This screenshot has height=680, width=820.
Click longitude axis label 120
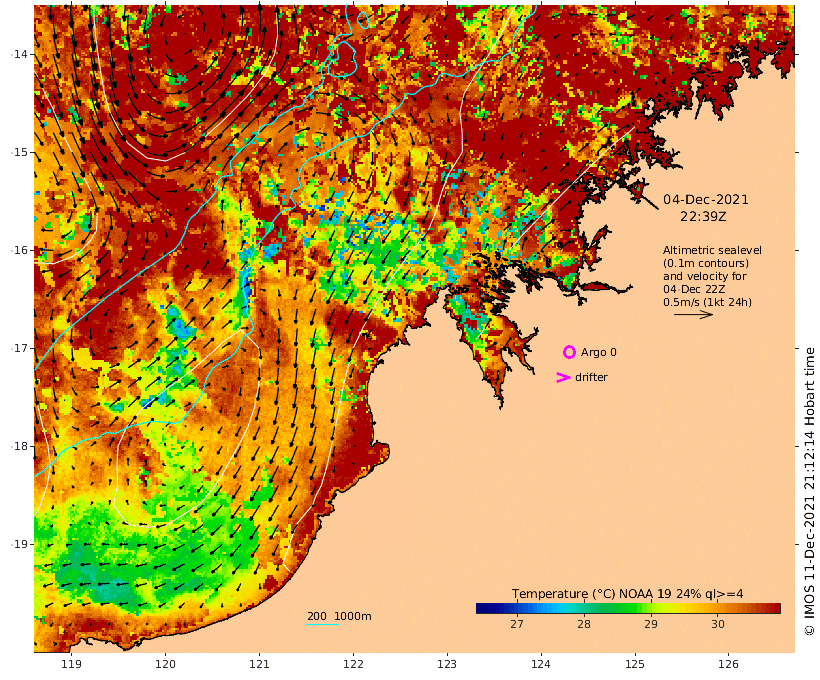pyautogui.click(x=165, y=664)
